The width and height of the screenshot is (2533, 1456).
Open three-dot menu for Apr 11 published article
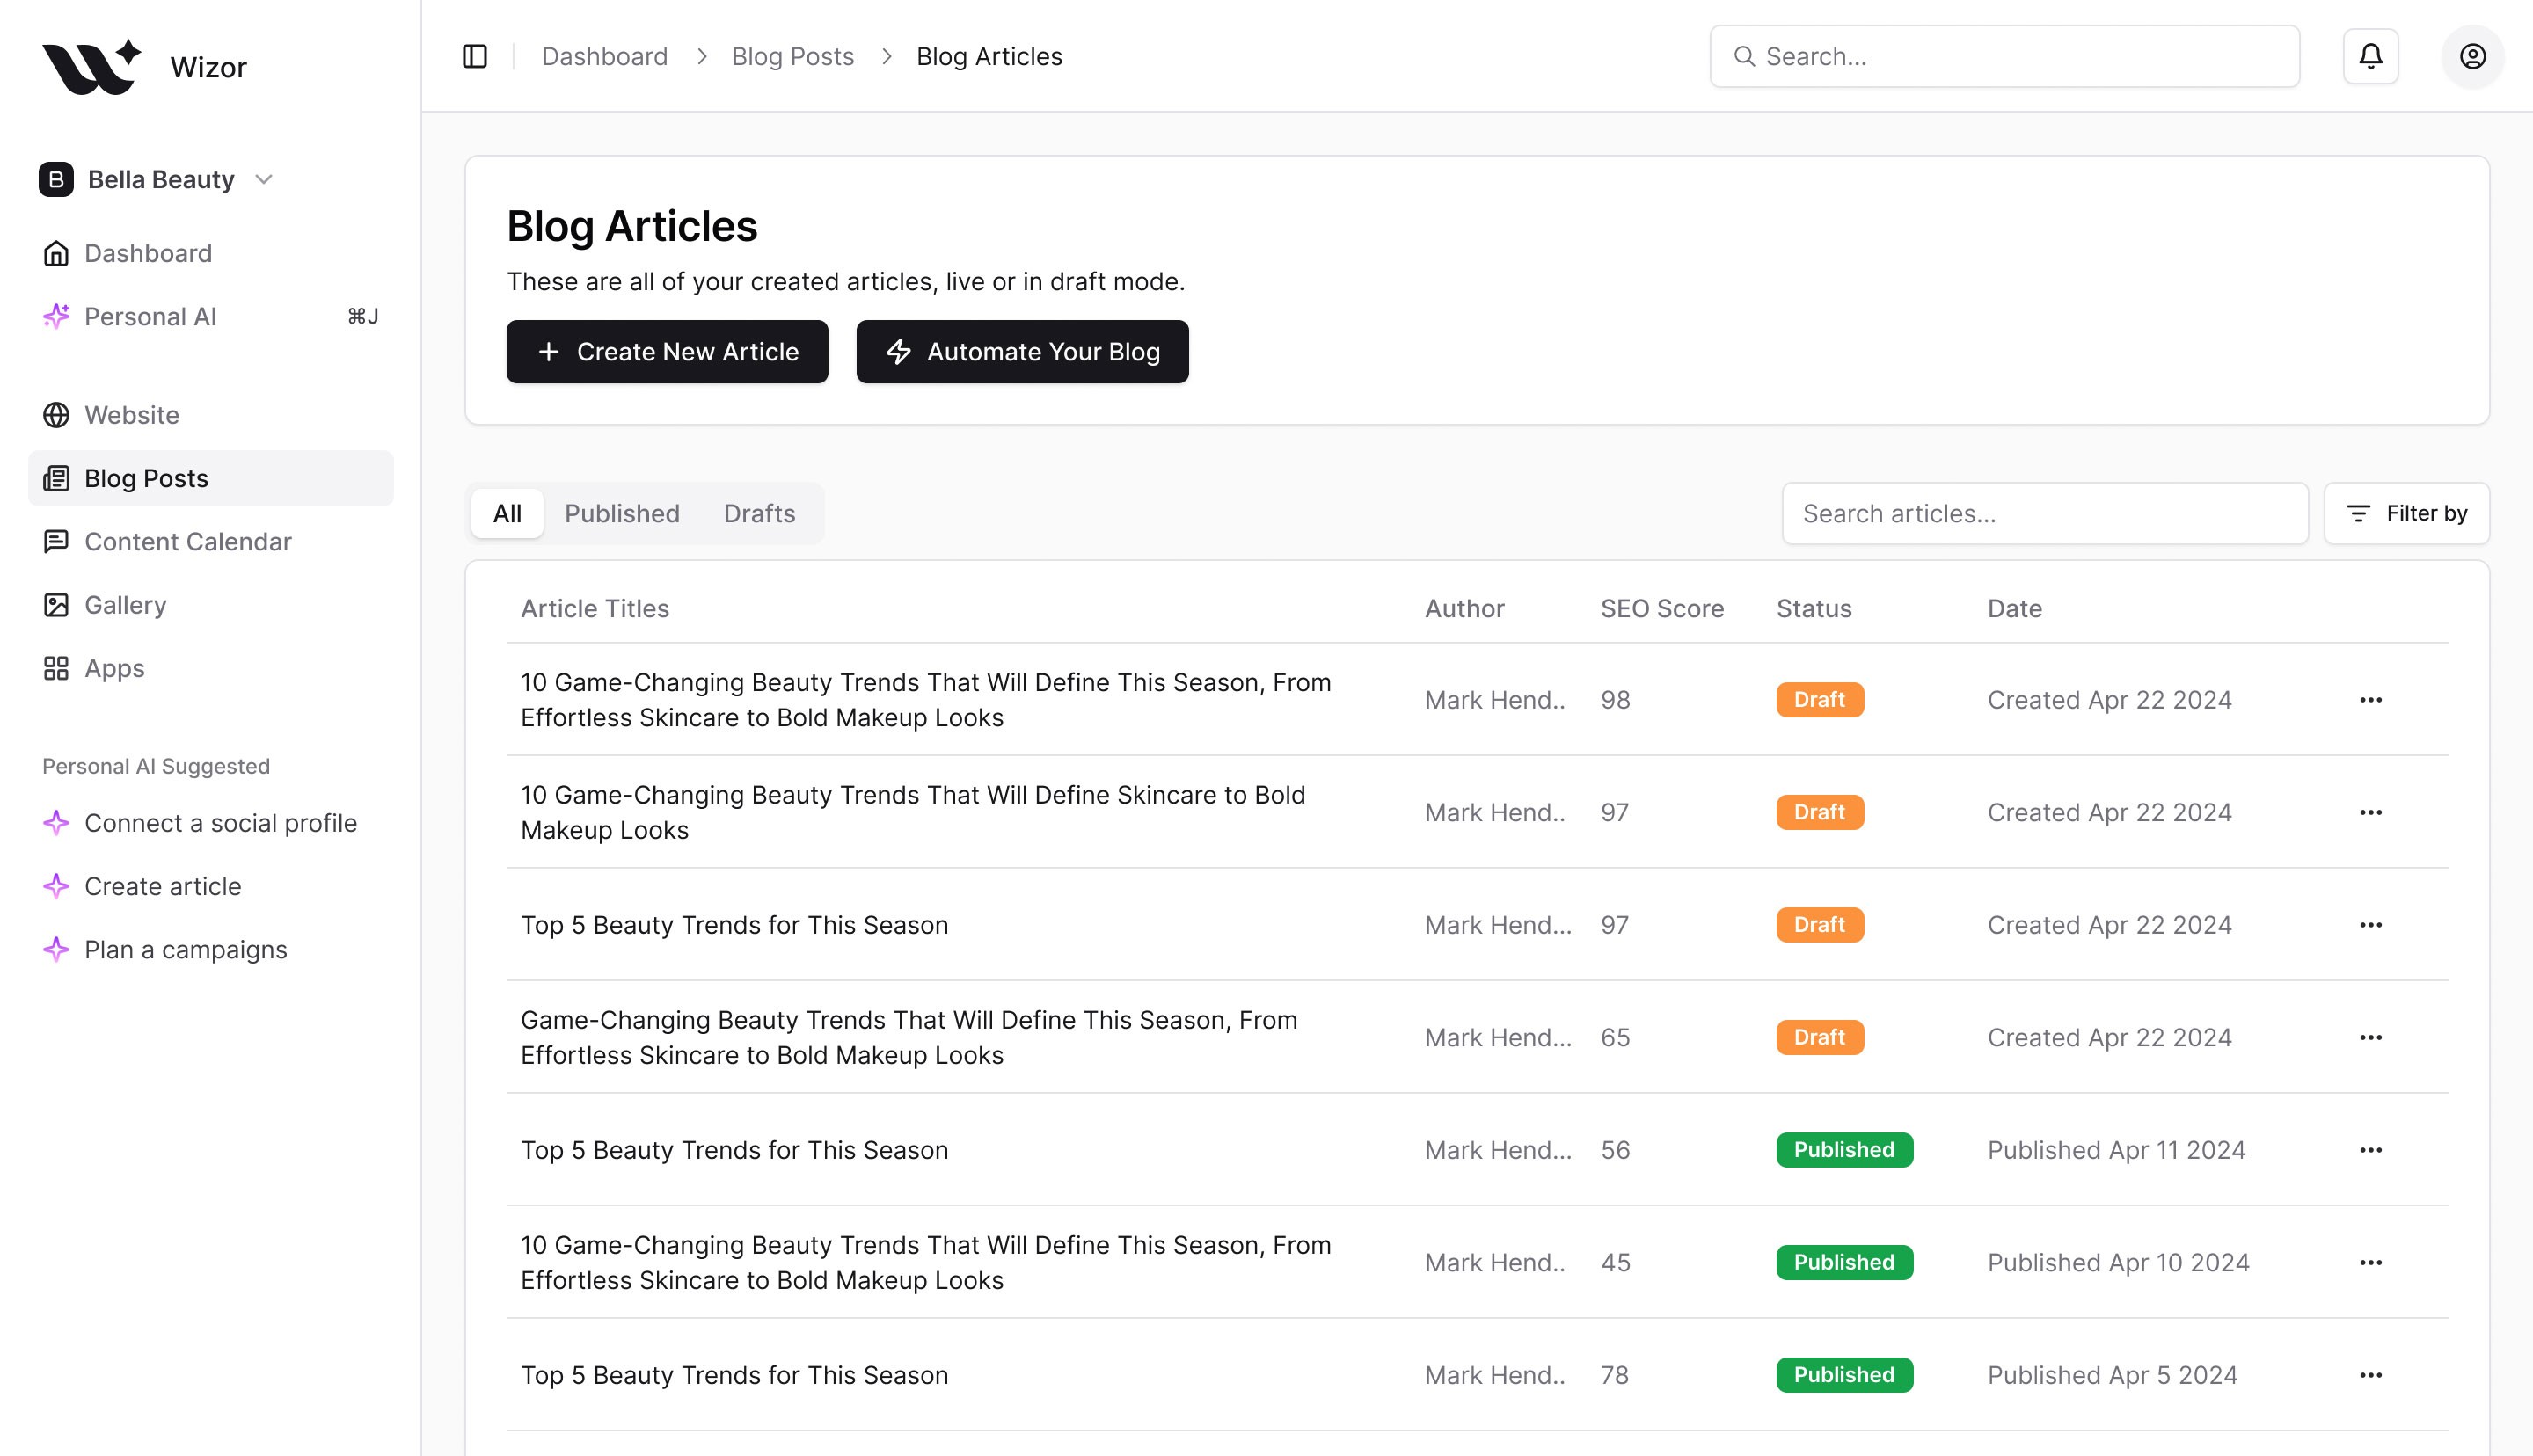coord(2370,1150)
